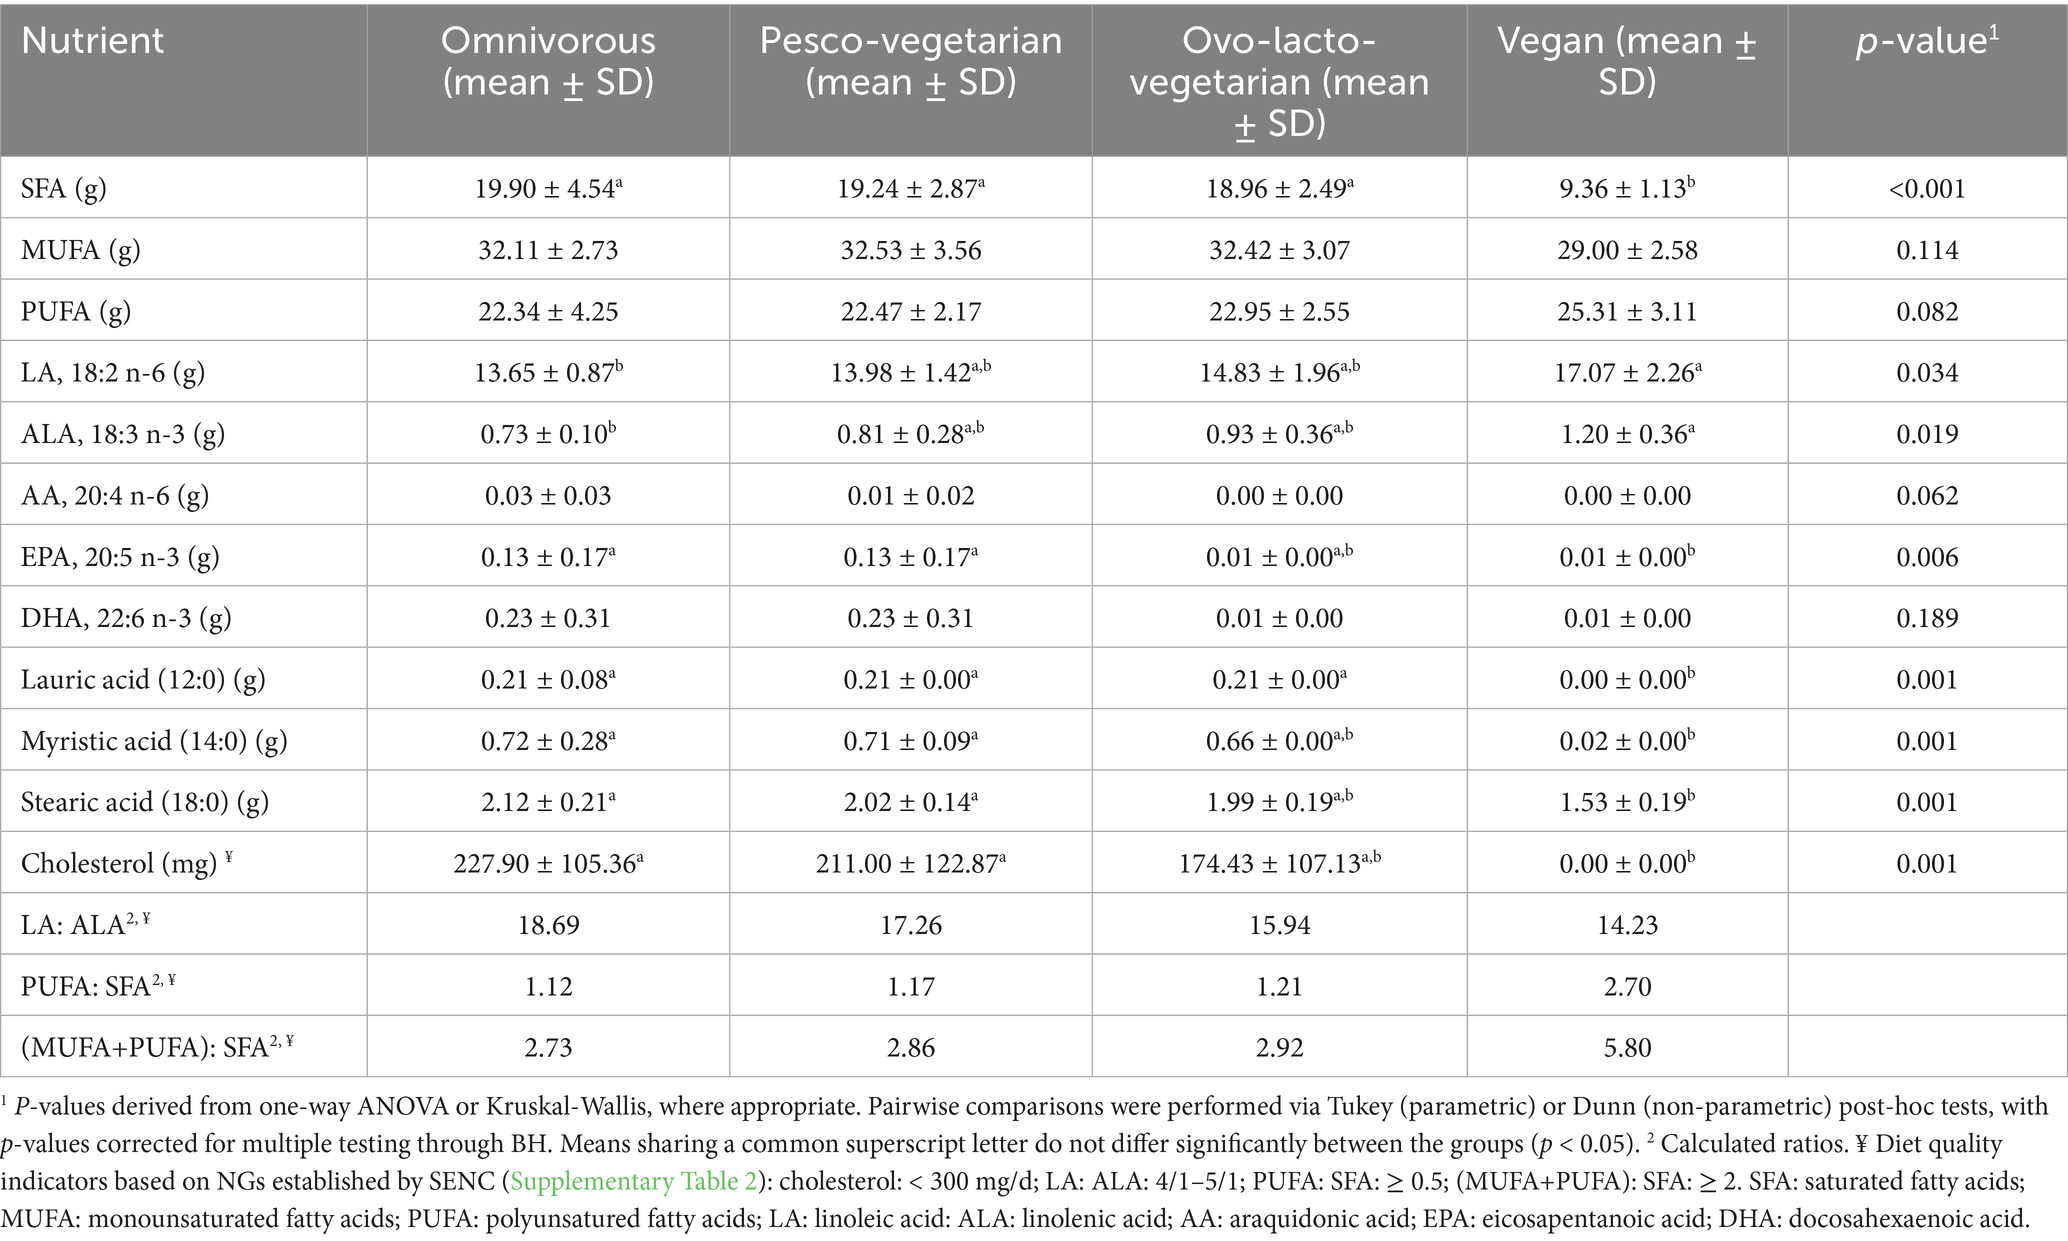Select the p-value column header
The height and width of the screenshot is (1241, 2068).
coord(1927,41)
